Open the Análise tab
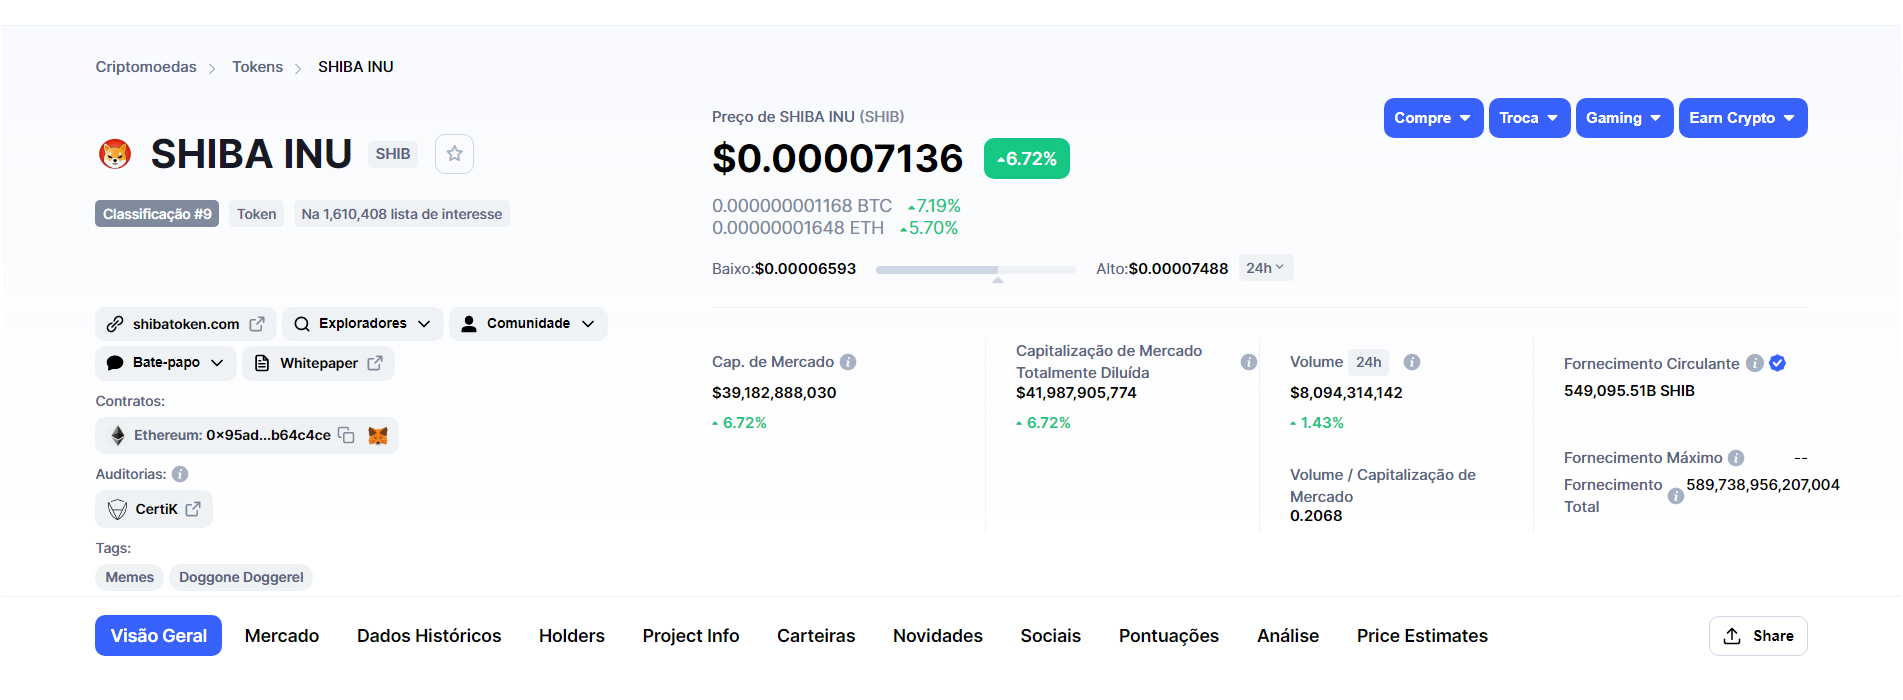The image size is (1903, 700). pyautogui.click(x=1288, y=636)
